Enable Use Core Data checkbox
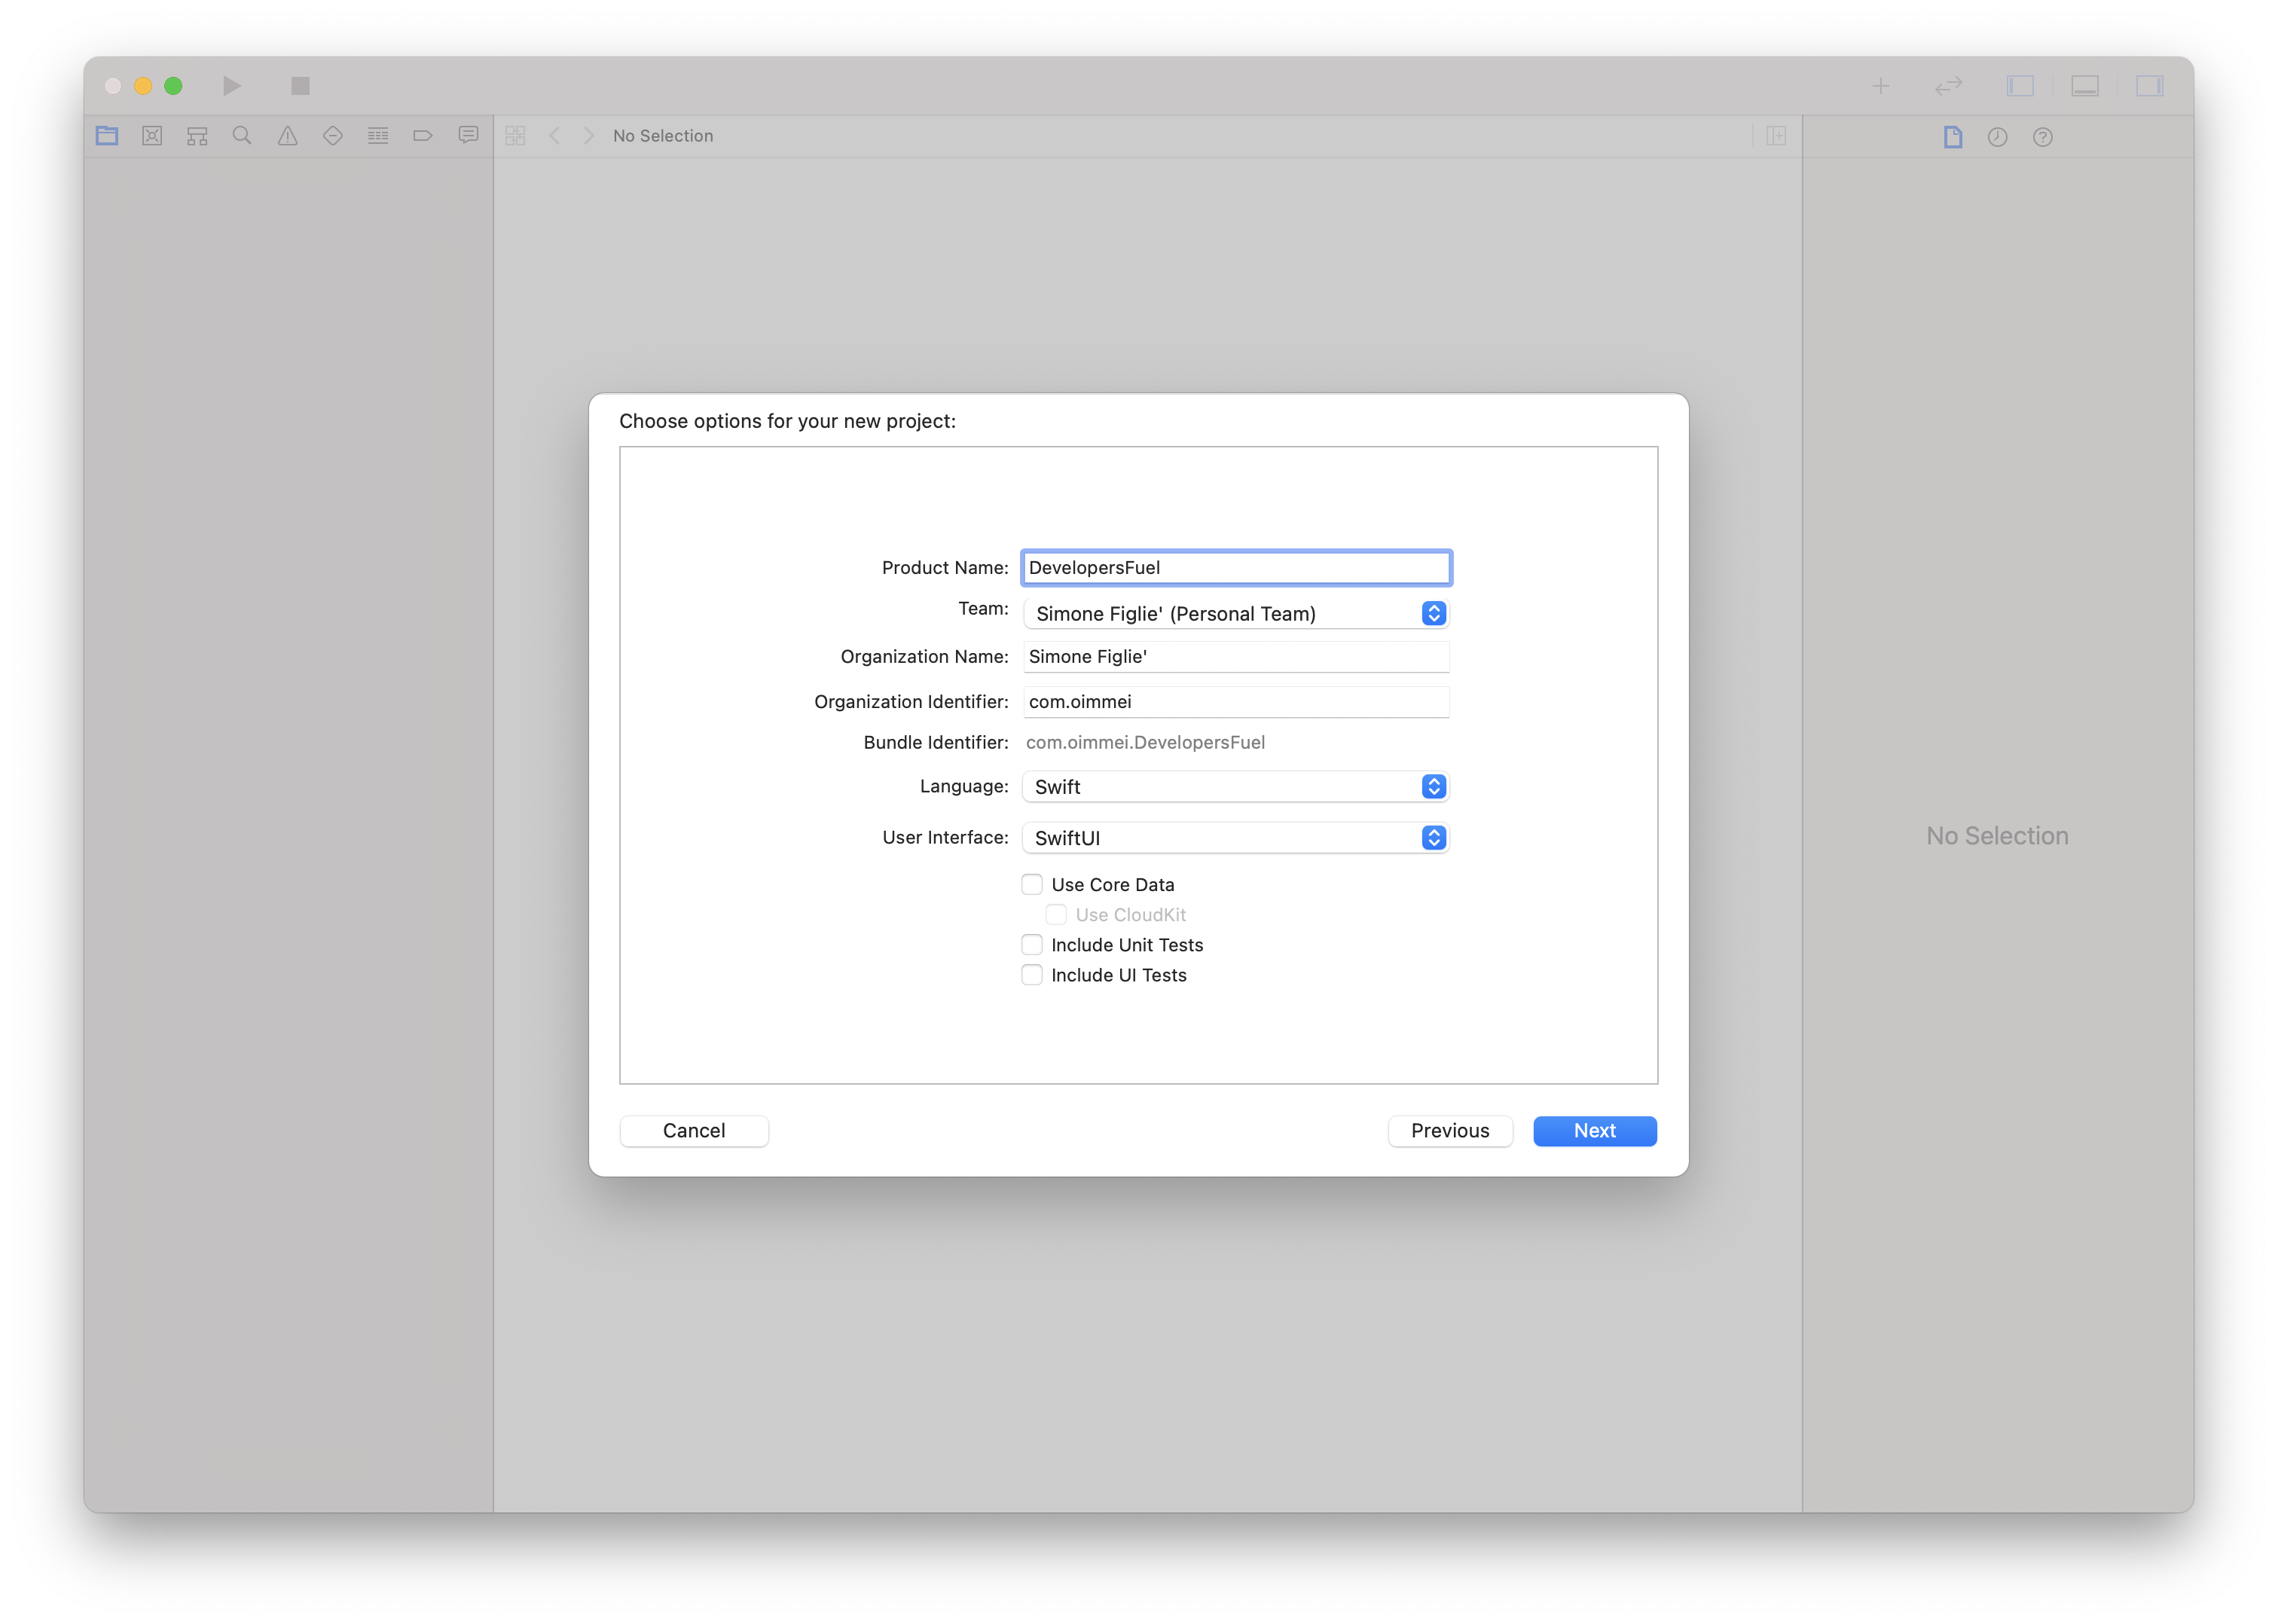2278x1624 pixels. (1032, 885)
